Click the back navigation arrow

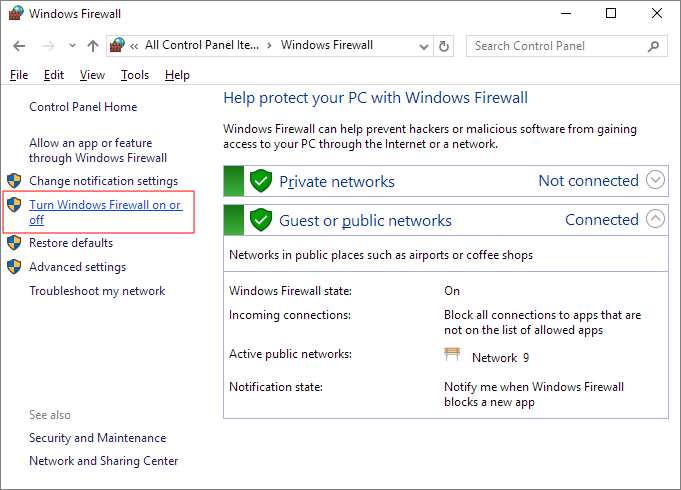[20, 46]
